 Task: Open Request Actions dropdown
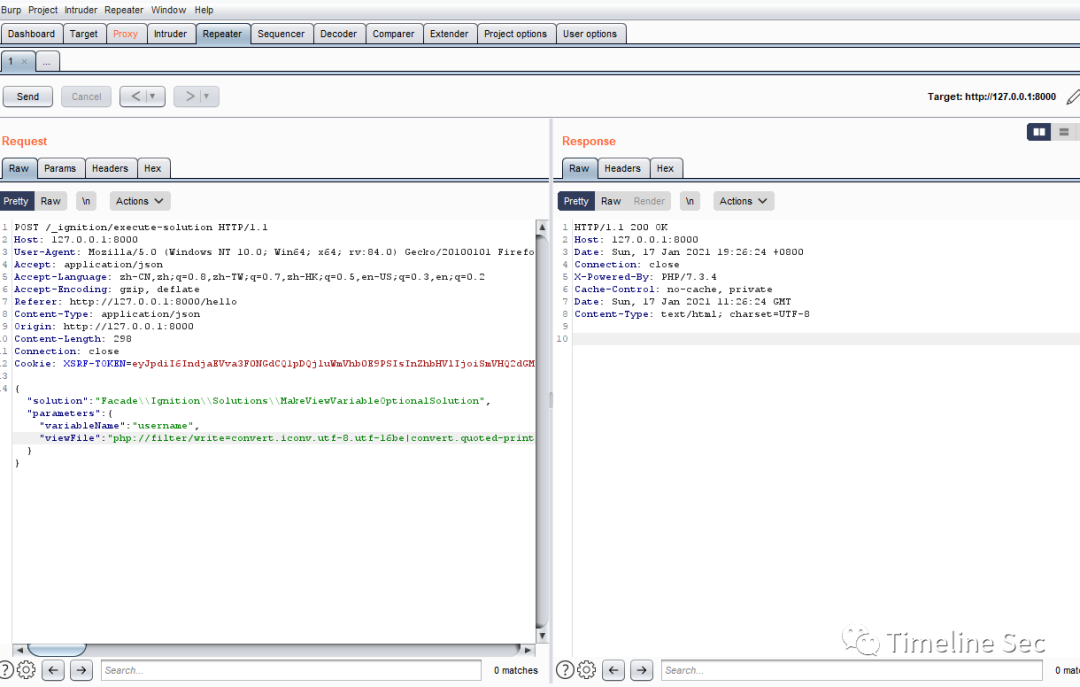coord(140,201)
